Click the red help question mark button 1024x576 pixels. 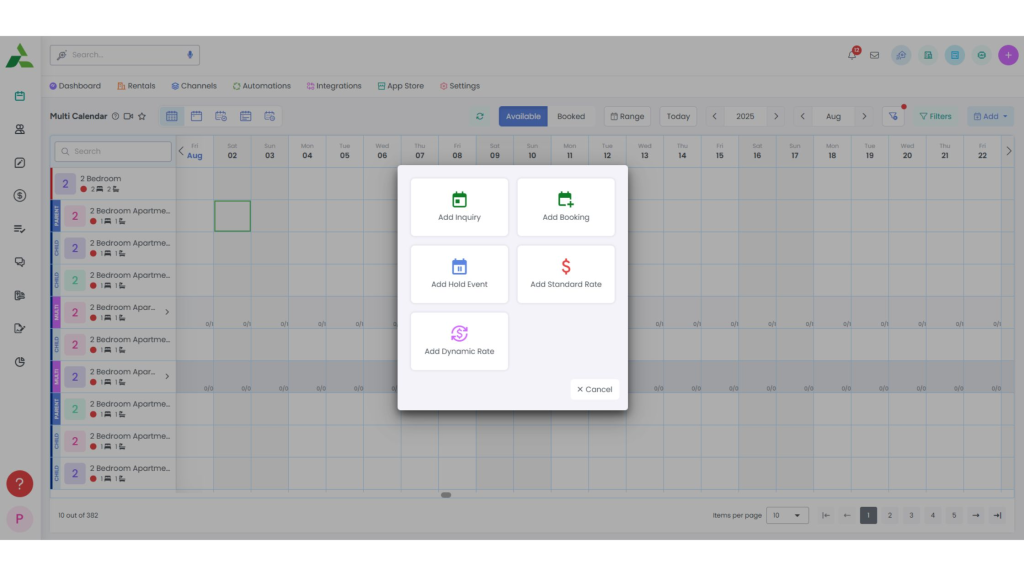pos(20,484)
